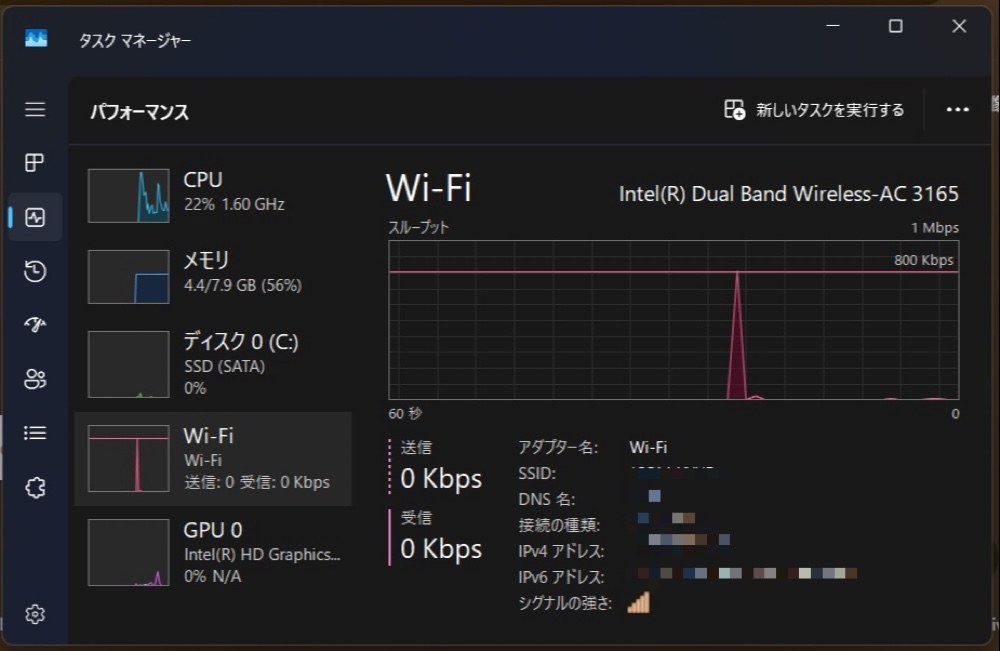Click the 送信 0 Kbps value
The width and height of the screenshot is (1000, 651).
click(441, 478)
